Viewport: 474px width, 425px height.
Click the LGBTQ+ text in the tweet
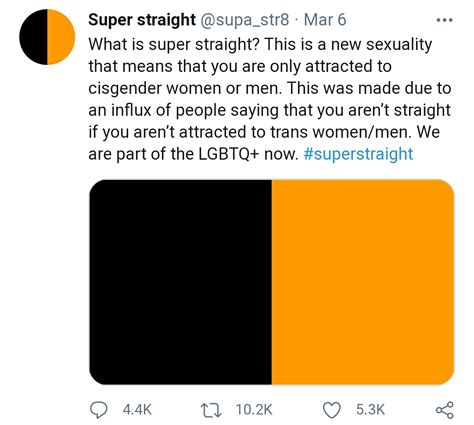point(229,154)
